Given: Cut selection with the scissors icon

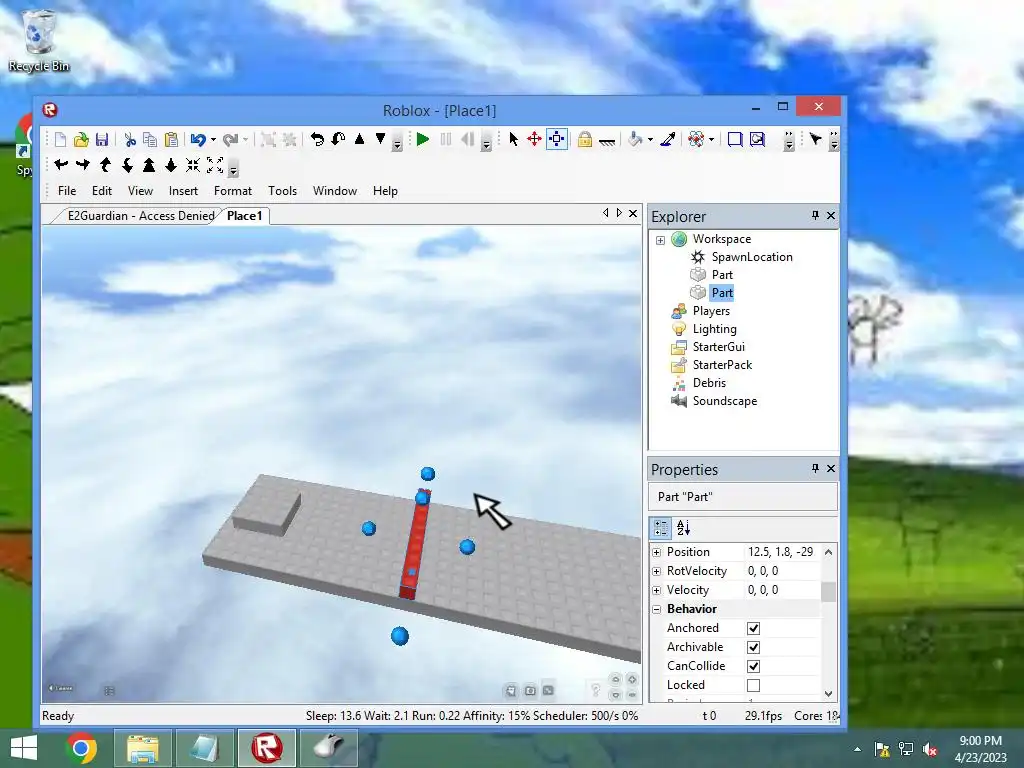Looking at the screenshot, I should tap(130, 139).
